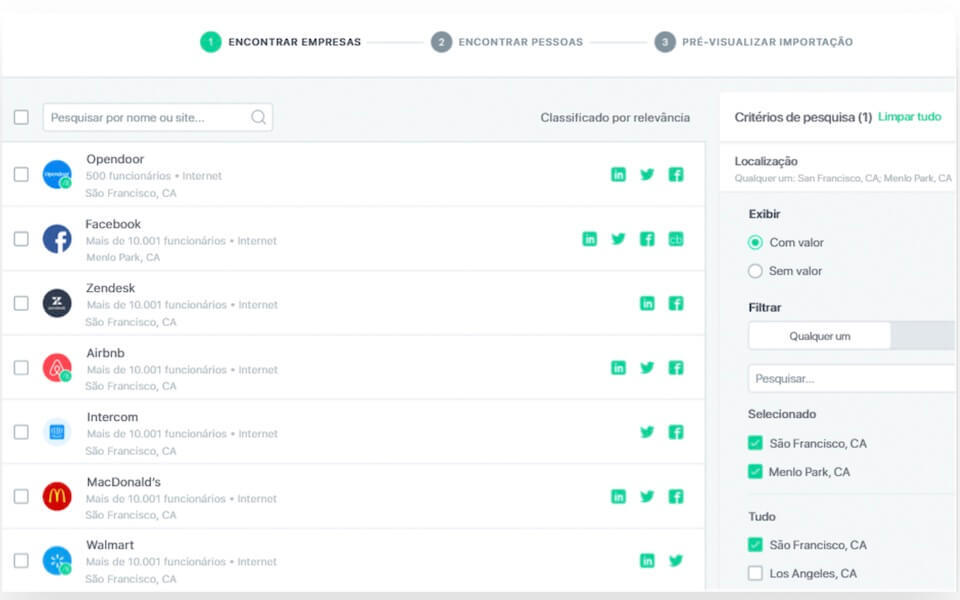The height and width of the screenshot is (600, 960).
Task: Open Walmart's Twitter icon
Action: point(676,560)
